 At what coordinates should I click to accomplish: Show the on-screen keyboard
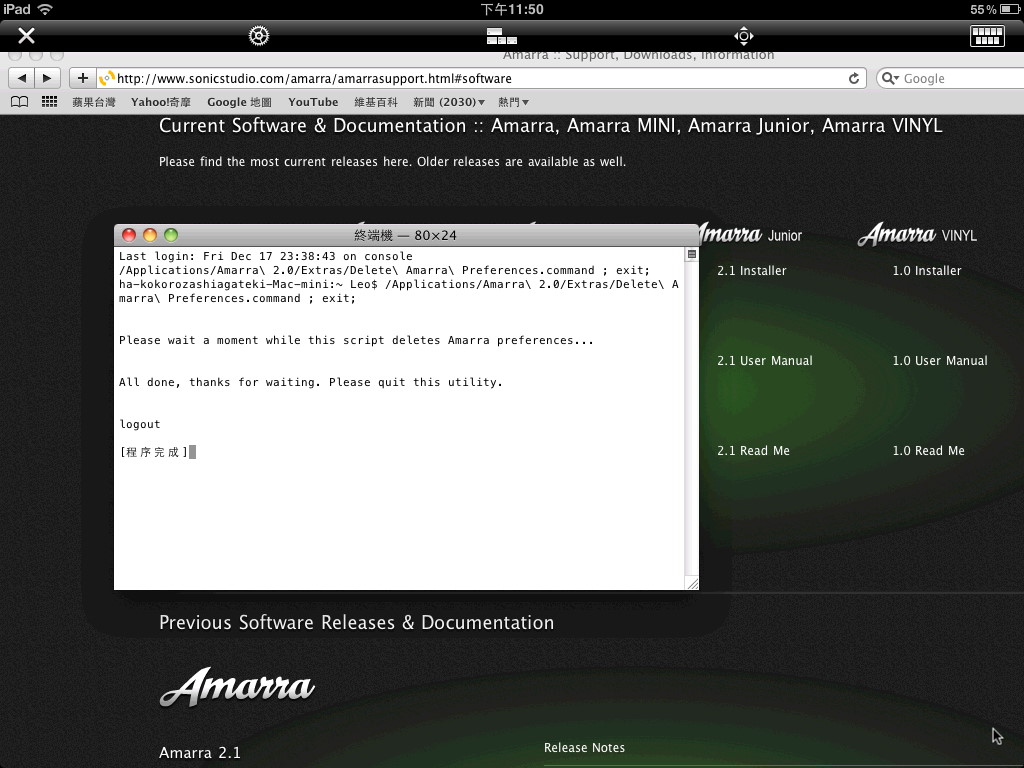tap(987, 35)
